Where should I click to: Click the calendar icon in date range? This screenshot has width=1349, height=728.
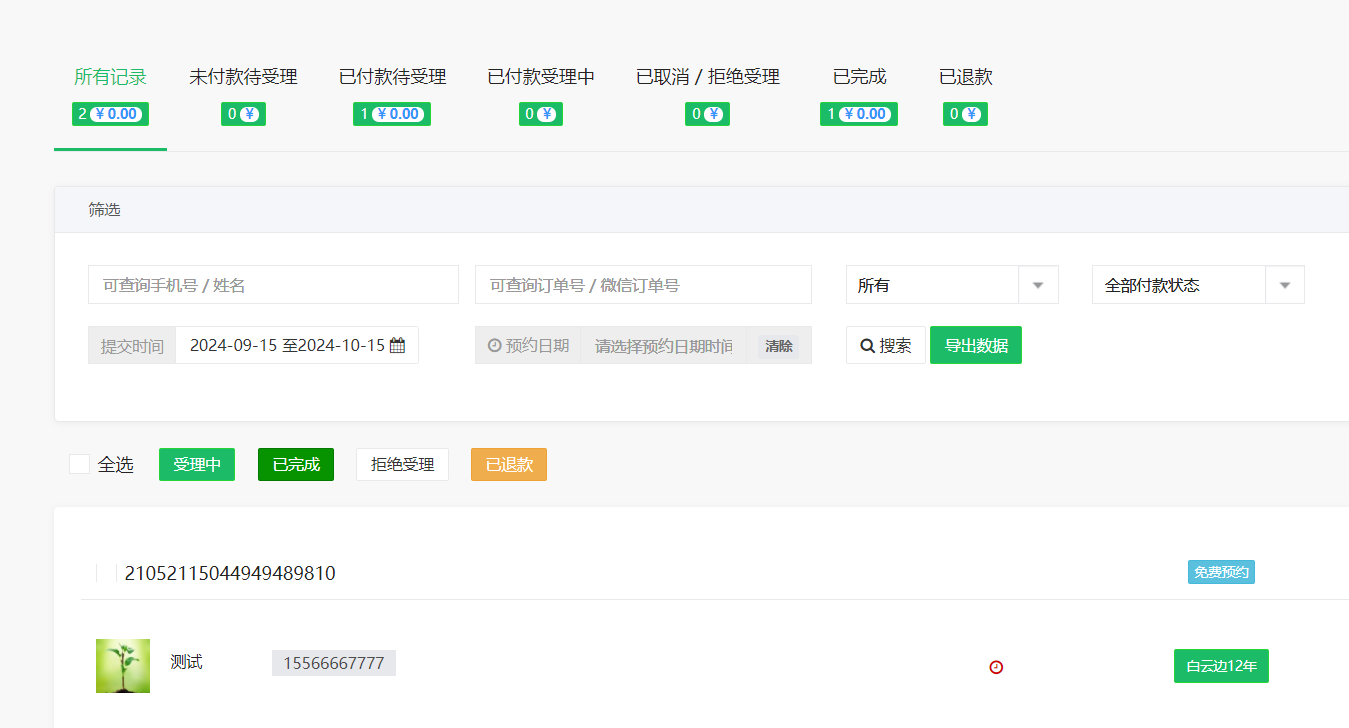(397, 345)
